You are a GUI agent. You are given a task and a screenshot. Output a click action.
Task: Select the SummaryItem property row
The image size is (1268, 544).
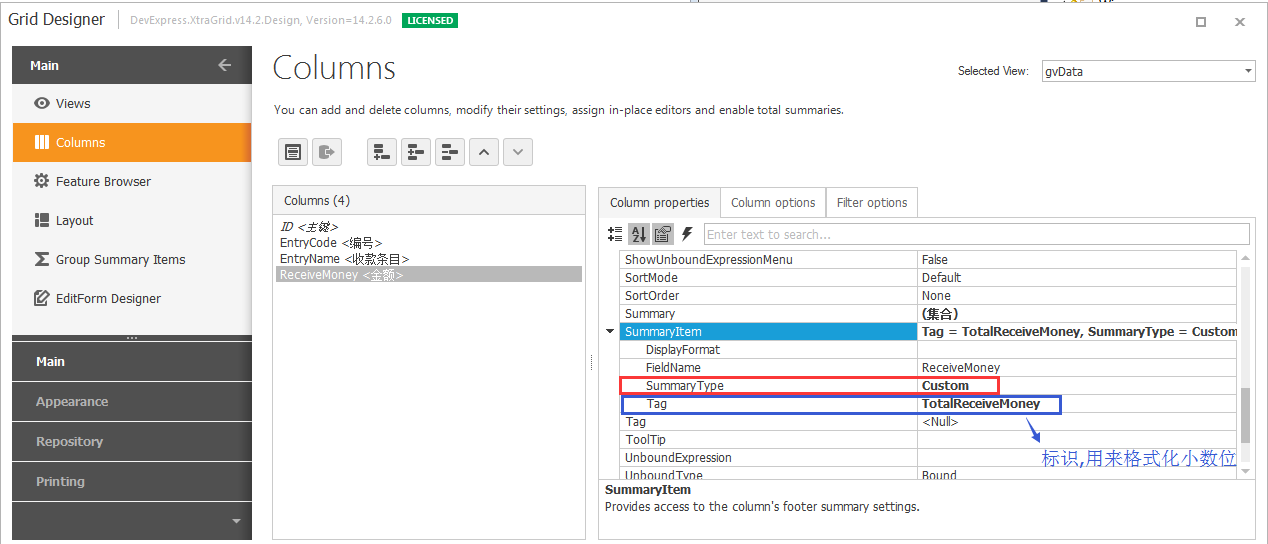(929, 331)
